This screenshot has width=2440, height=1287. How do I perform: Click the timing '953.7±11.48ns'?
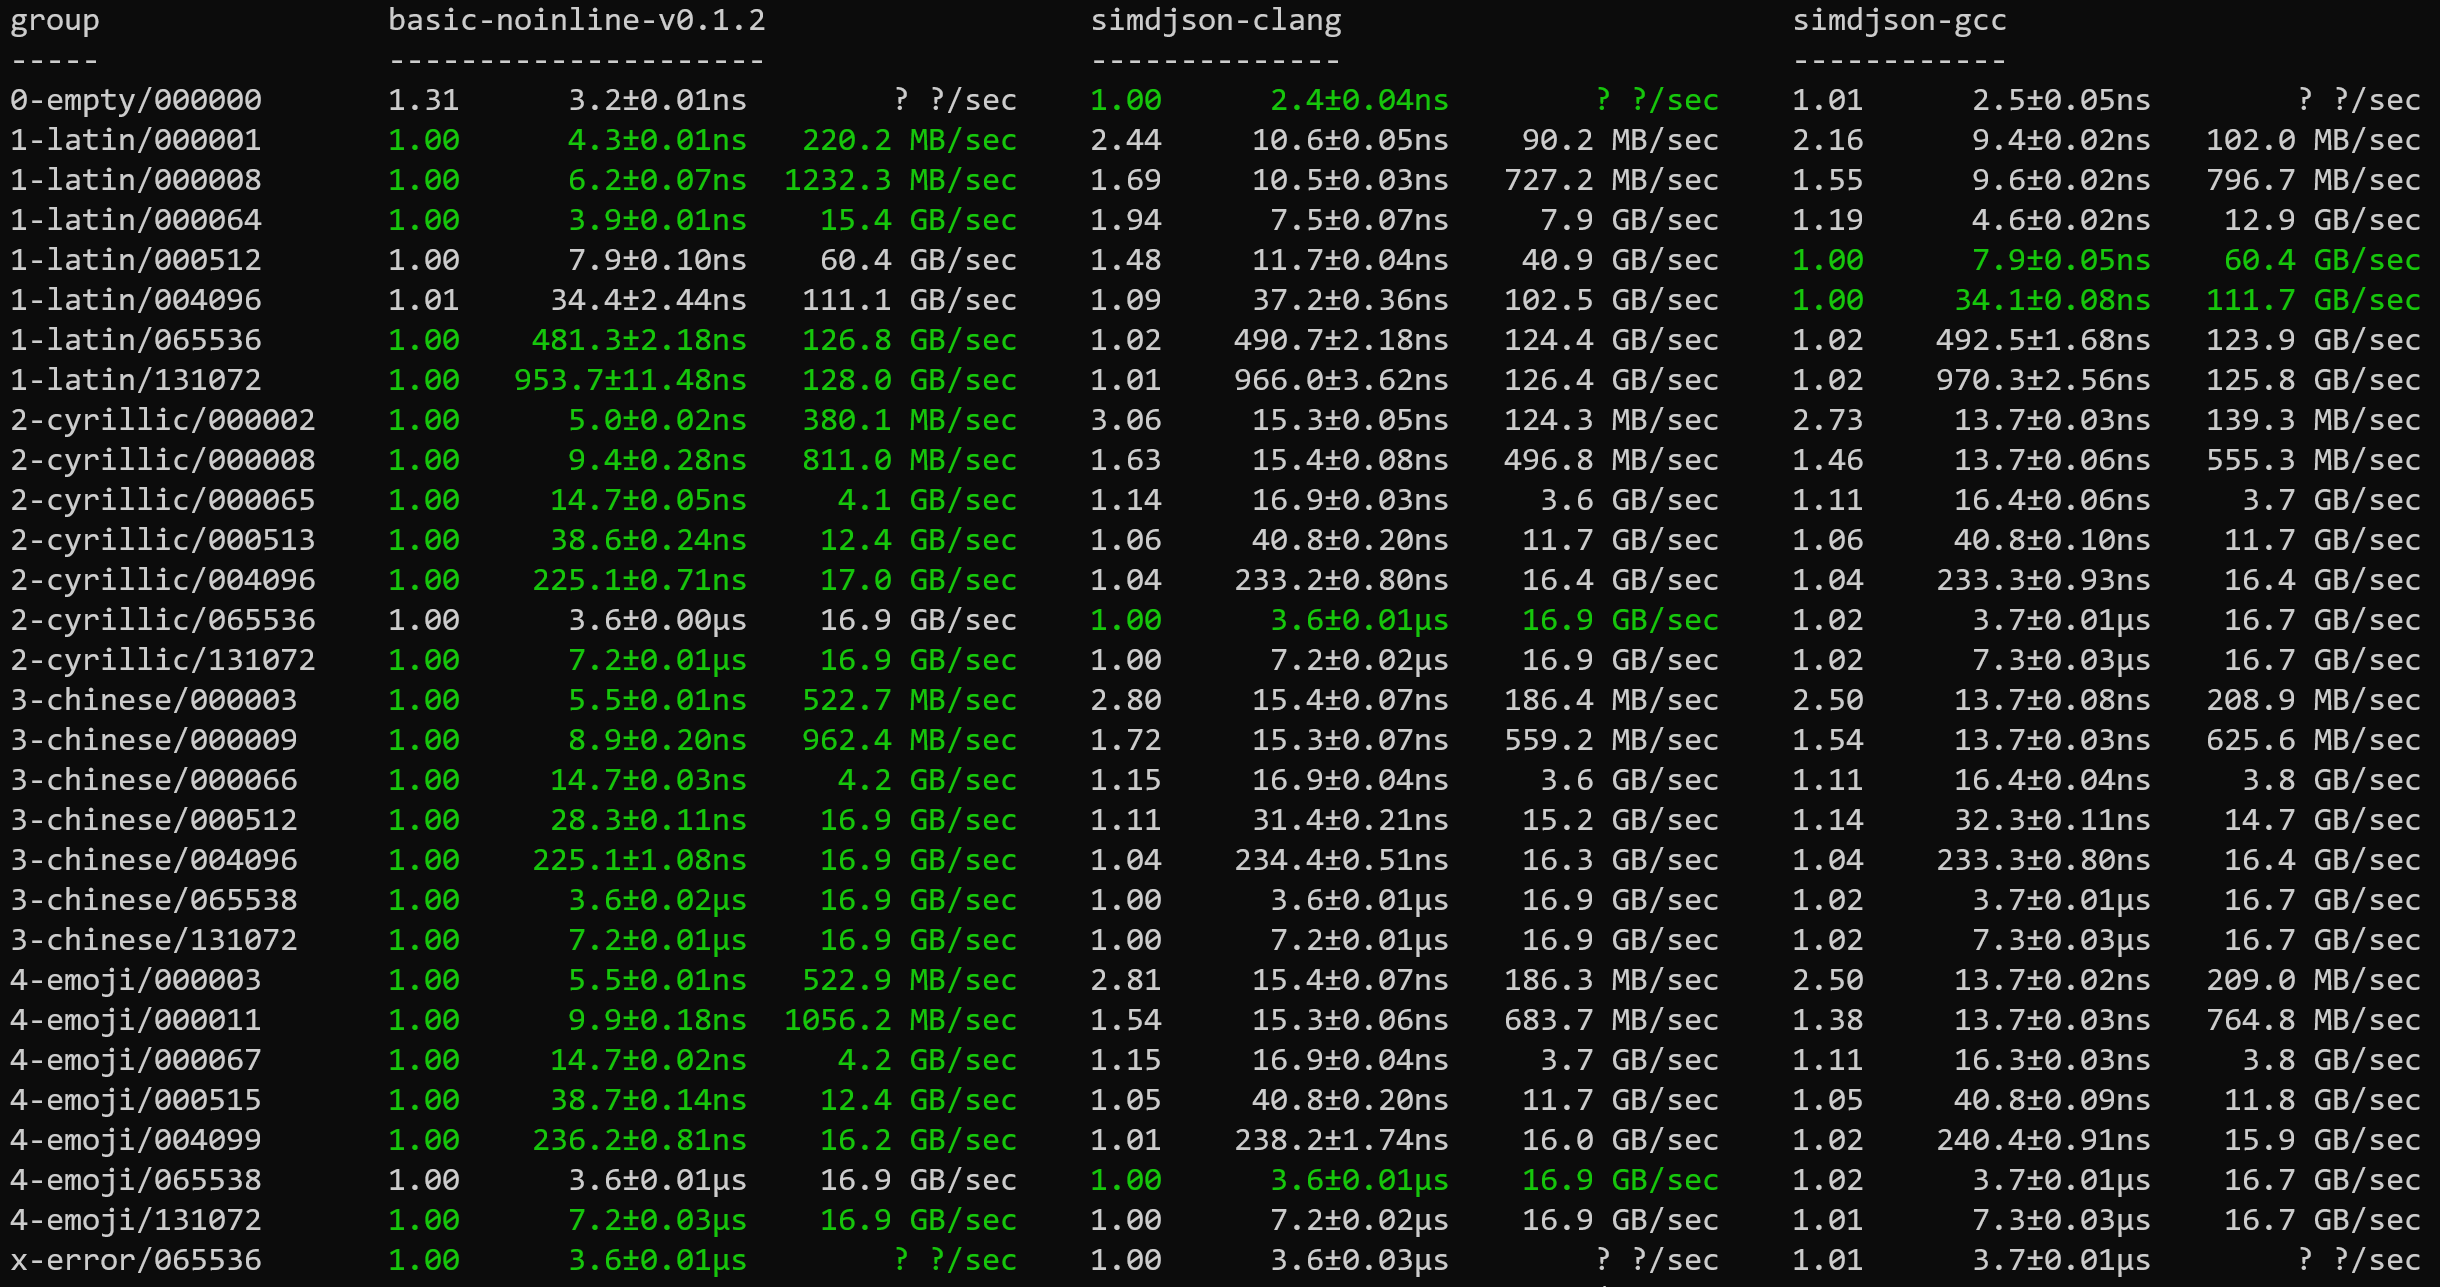[630, 380]
